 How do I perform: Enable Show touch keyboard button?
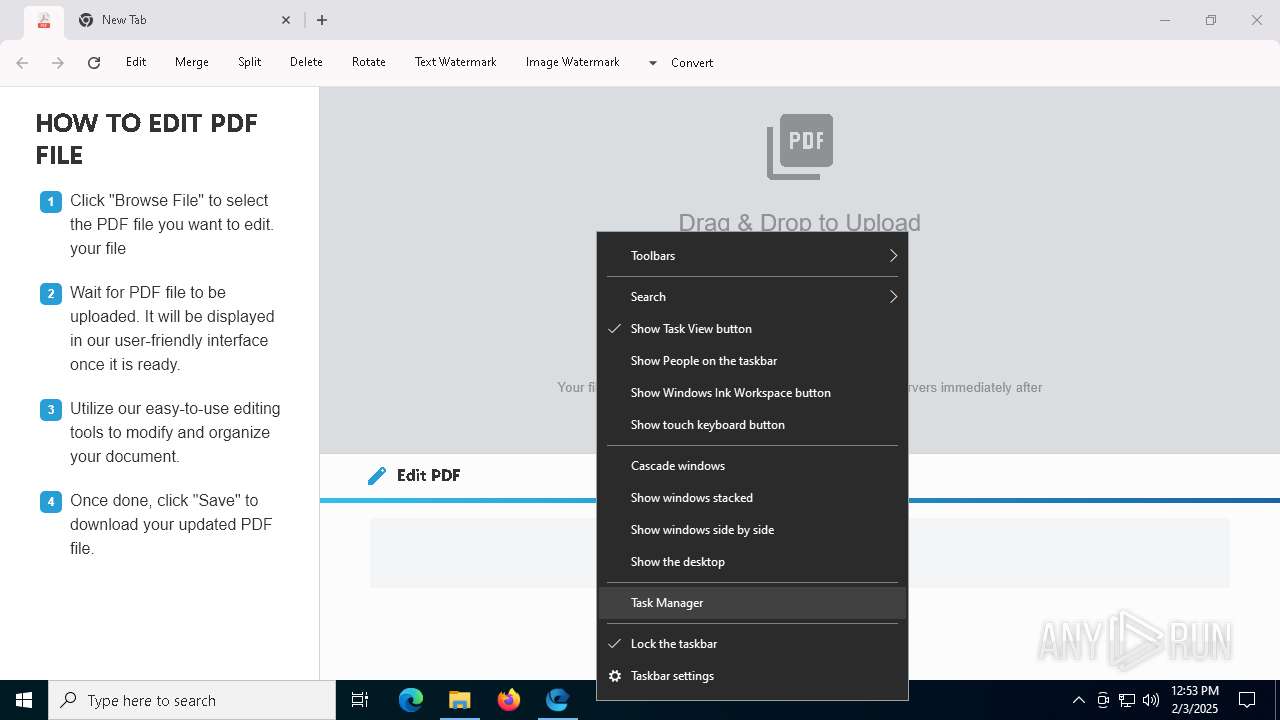coord(752,424)
